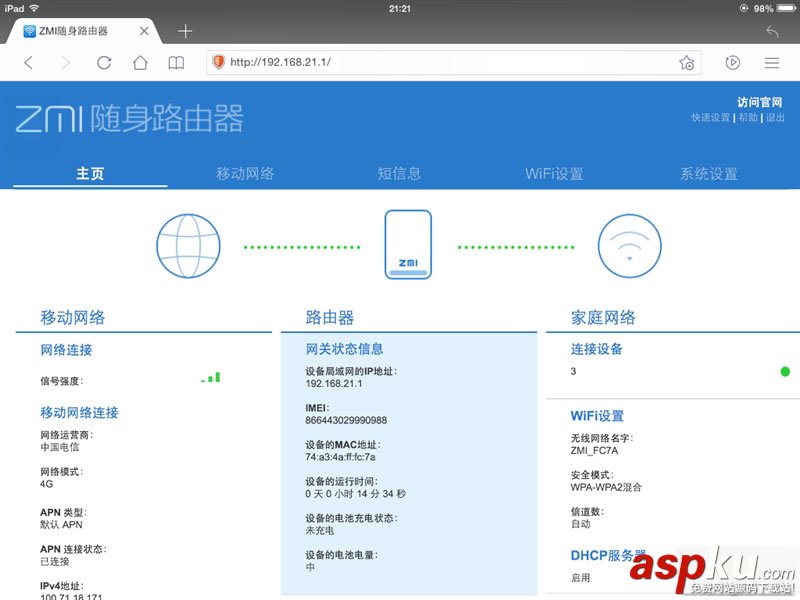Click the signal strength bars indicator
The image size is (800, 600).
[210, 378]
